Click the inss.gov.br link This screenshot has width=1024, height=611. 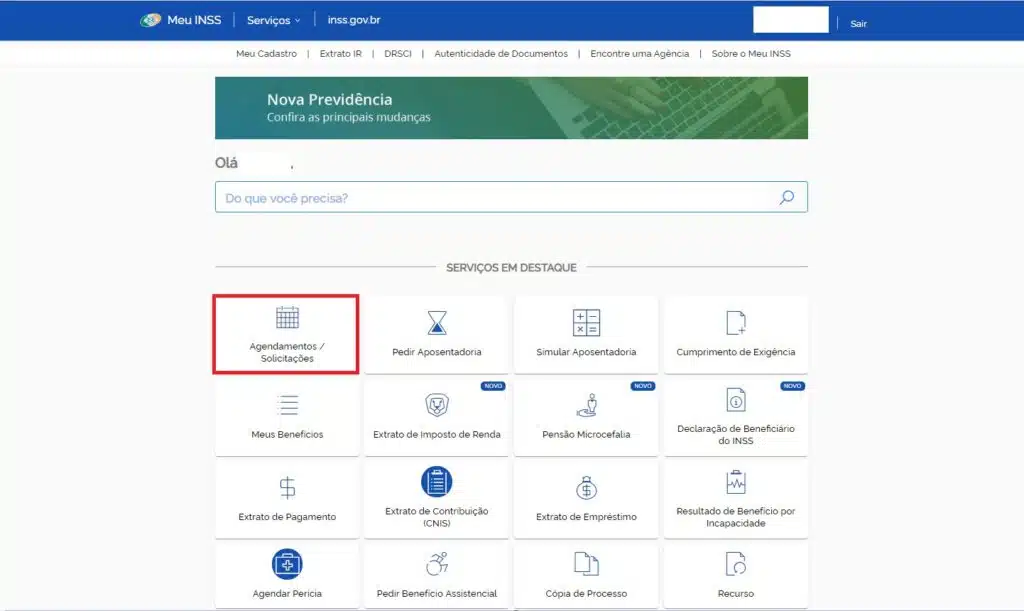354,20
